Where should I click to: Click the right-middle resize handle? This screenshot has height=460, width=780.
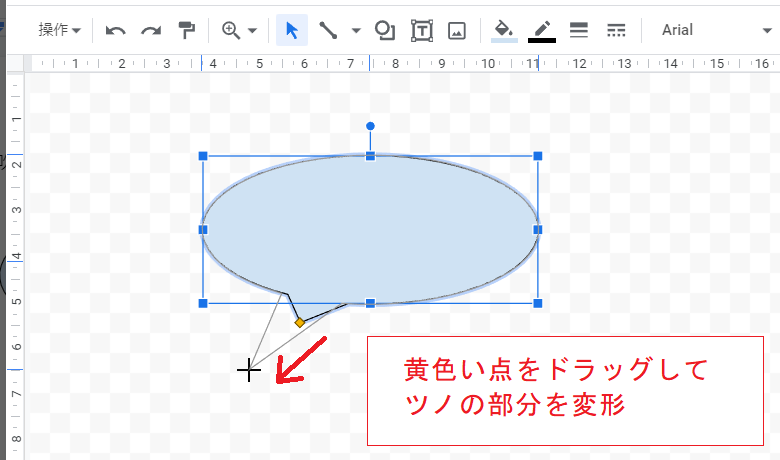pyautogui.click(x=538, y=230)
